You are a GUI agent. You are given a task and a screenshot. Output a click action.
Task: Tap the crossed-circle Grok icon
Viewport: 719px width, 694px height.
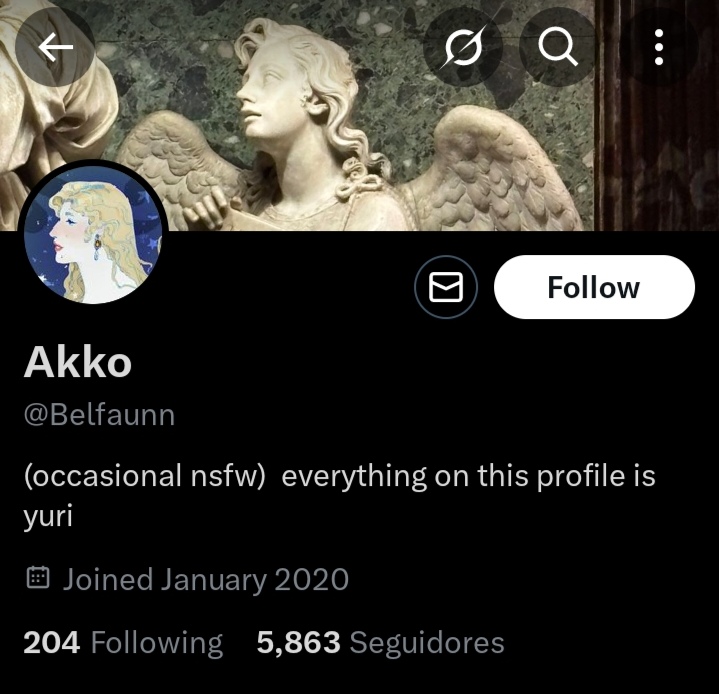pyautogui.click(x=463, y=47)
